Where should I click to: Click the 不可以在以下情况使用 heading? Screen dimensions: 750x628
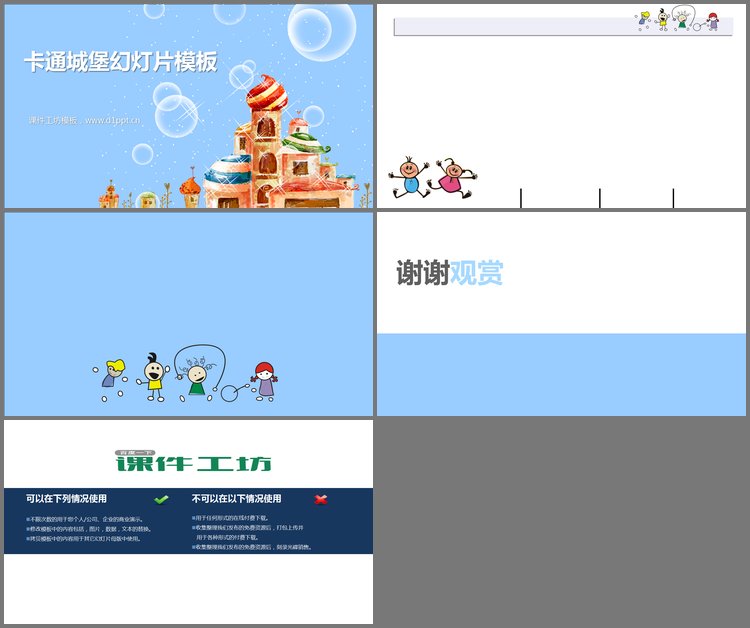point(236,498)
